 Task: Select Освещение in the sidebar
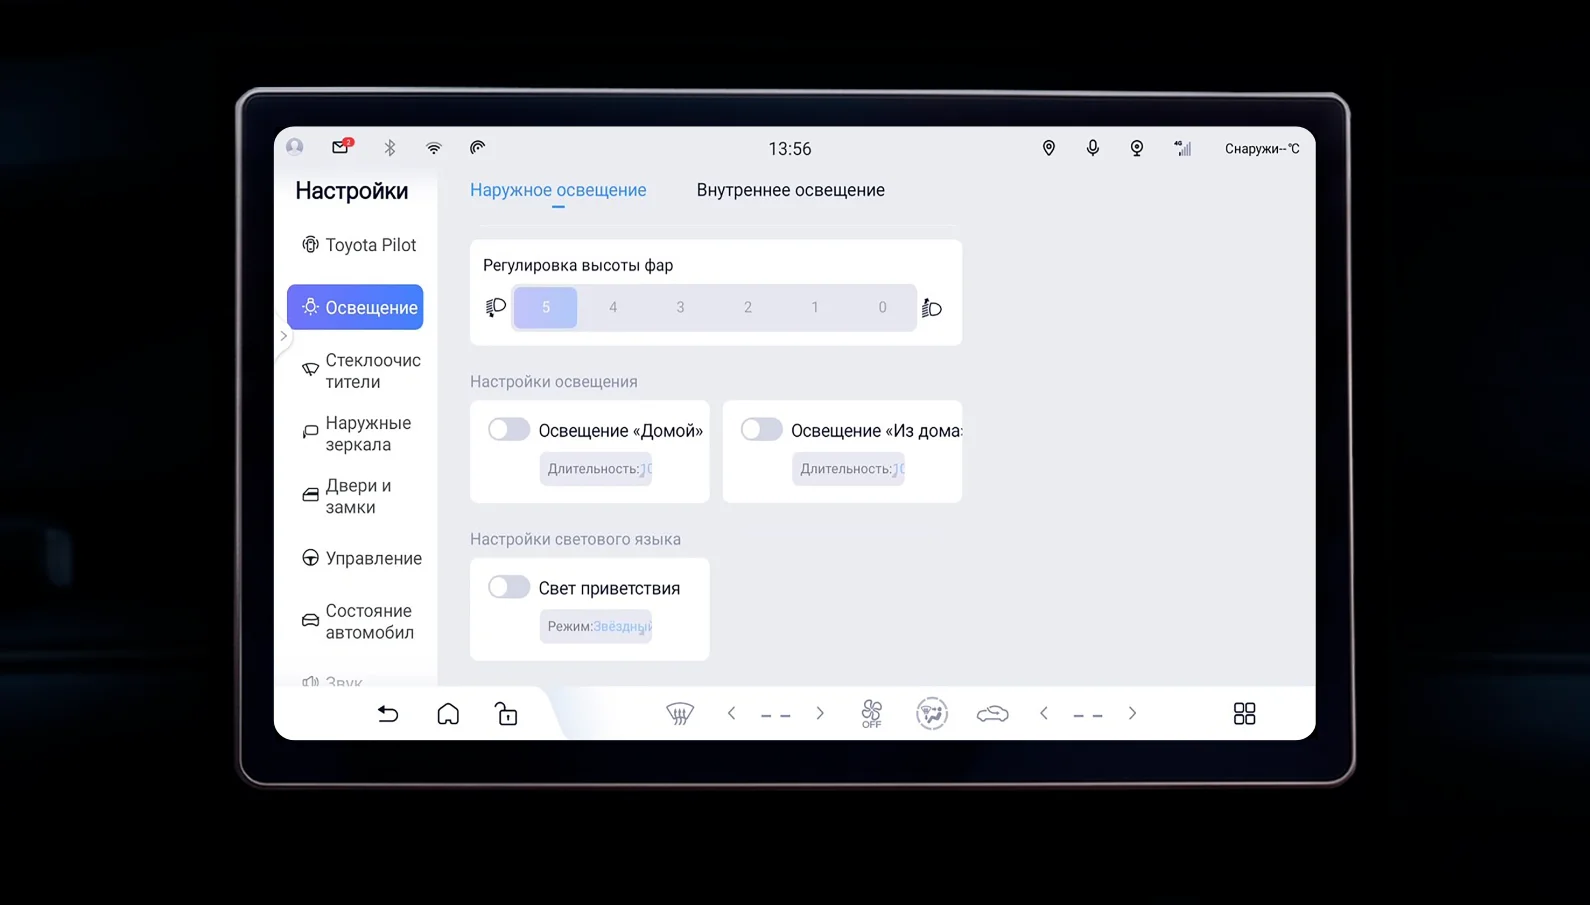(355, 307)
